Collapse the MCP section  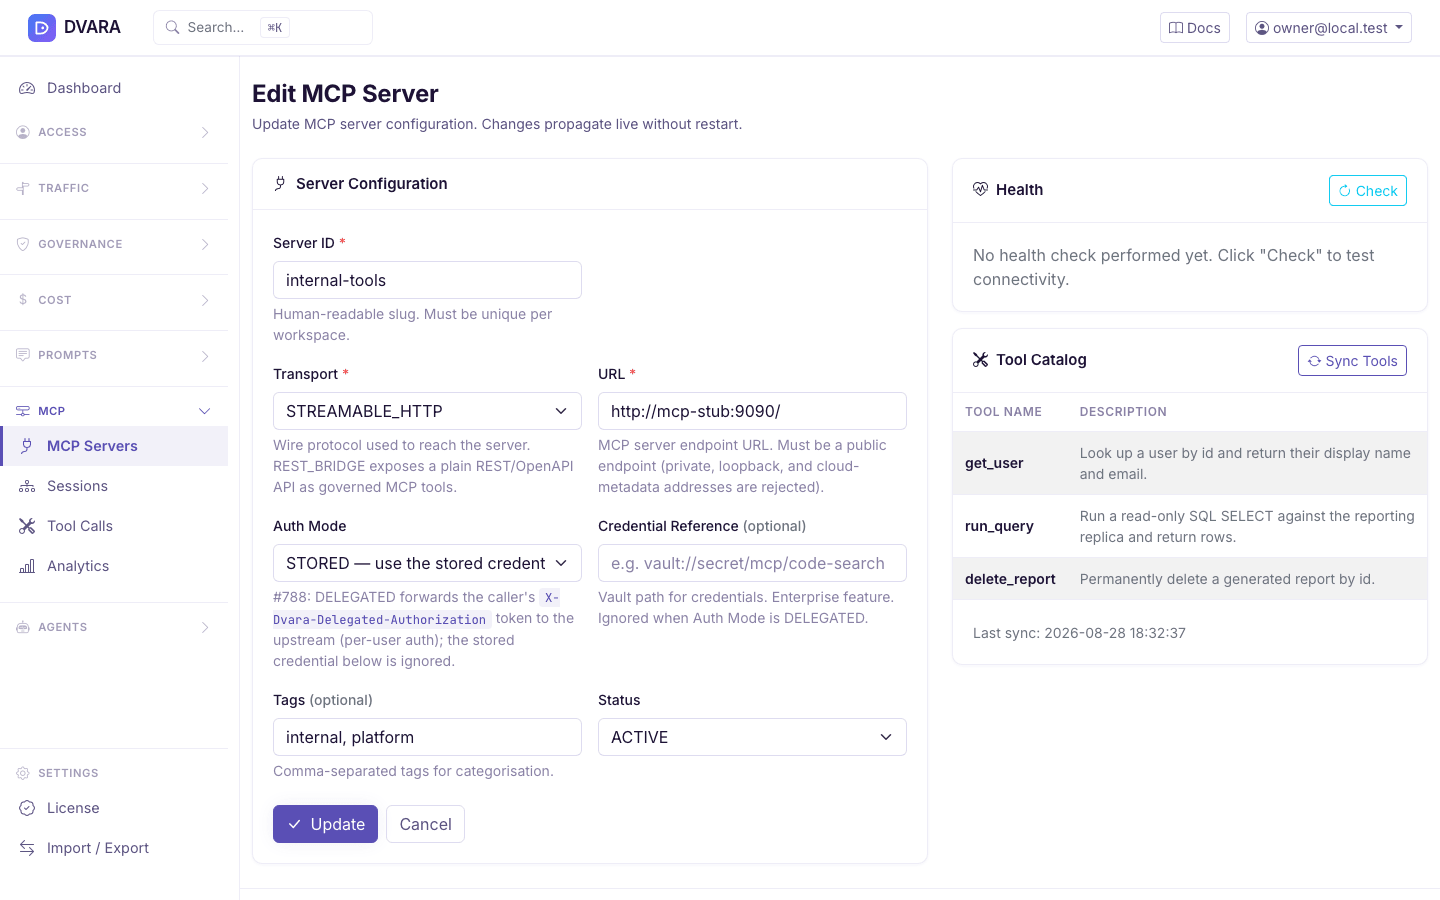(x=114, y=411)
